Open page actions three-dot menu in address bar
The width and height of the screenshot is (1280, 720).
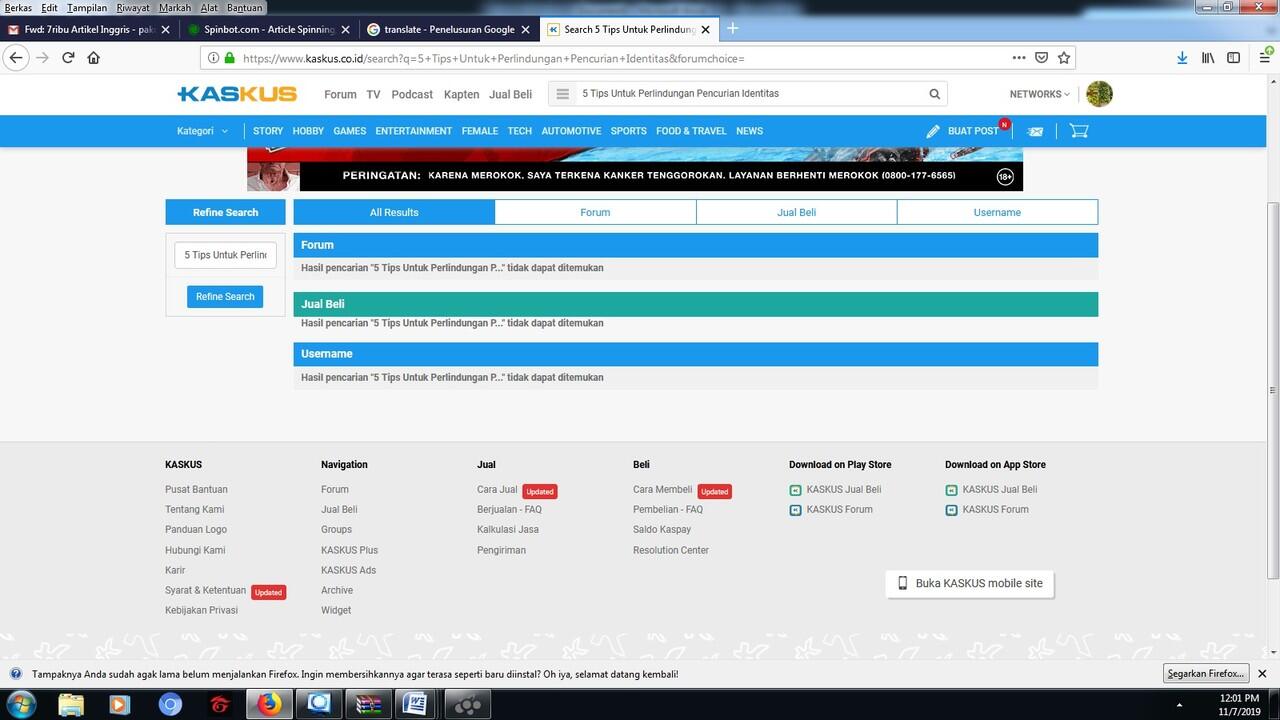click(x=1019, y=58)
